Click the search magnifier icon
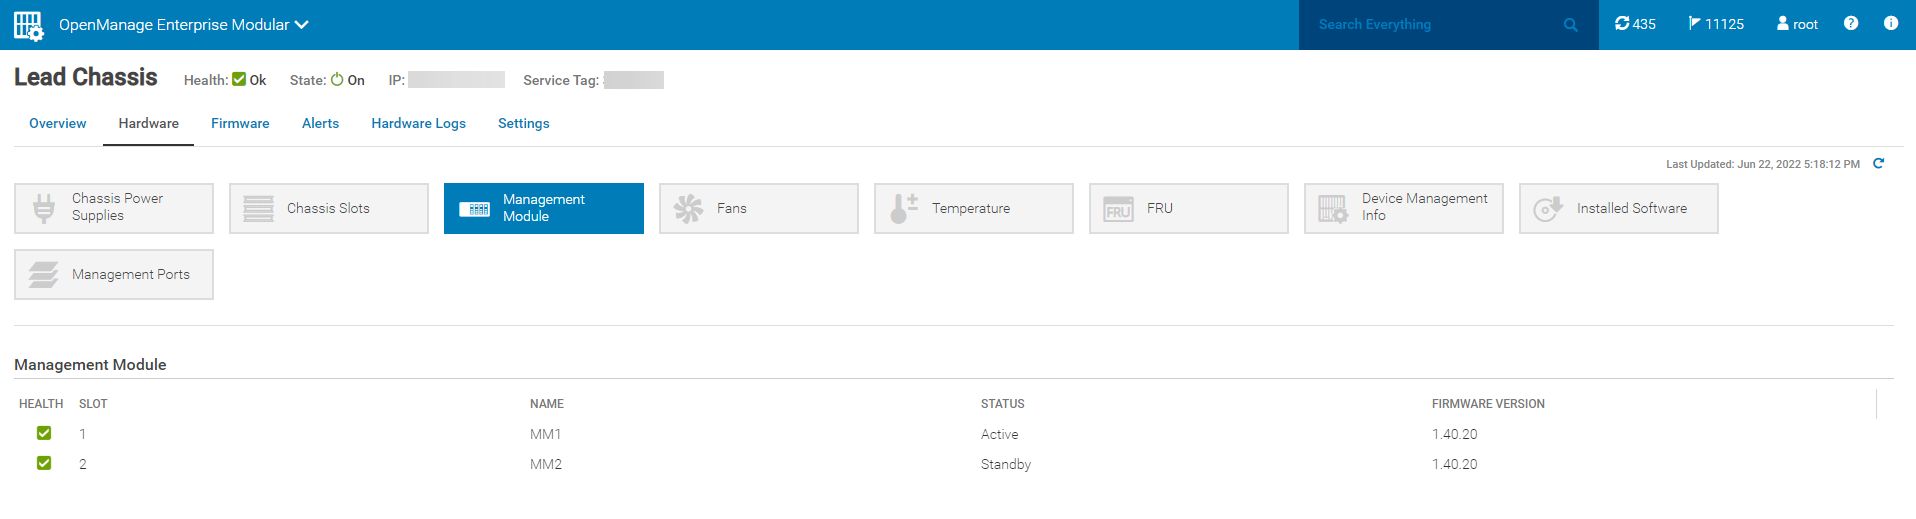 tap(1570, 25)
